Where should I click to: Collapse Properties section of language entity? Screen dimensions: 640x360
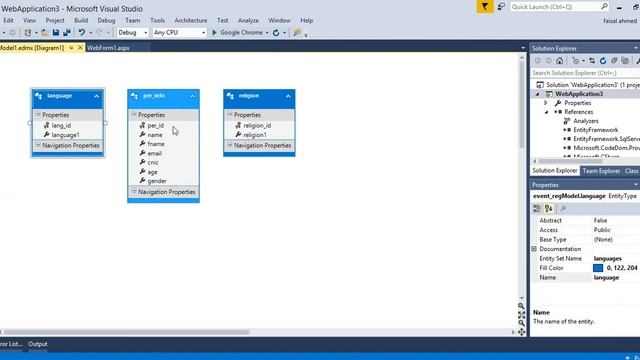tap(38, 115)
